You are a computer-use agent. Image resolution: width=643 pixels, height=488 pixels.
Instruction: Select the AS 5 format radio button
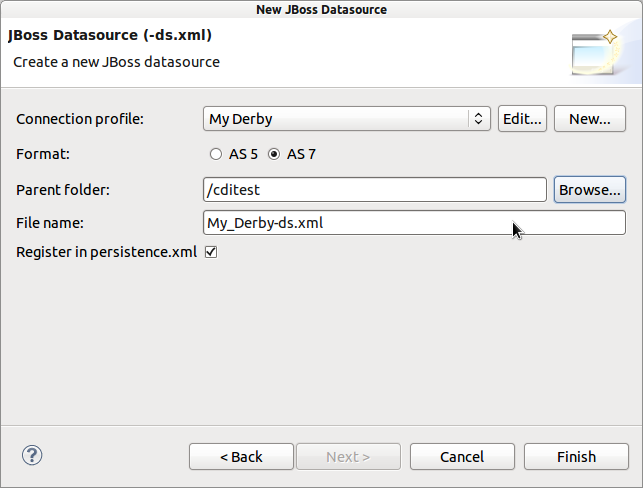click(216, 154)
